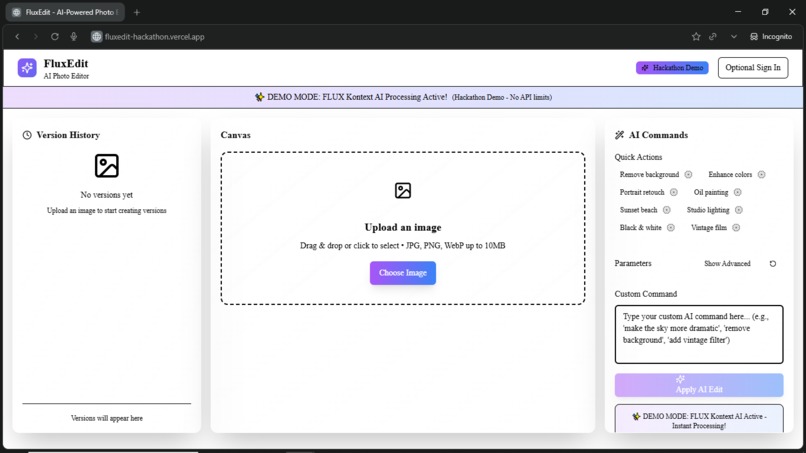Click the address bar URL

(155, 37)
